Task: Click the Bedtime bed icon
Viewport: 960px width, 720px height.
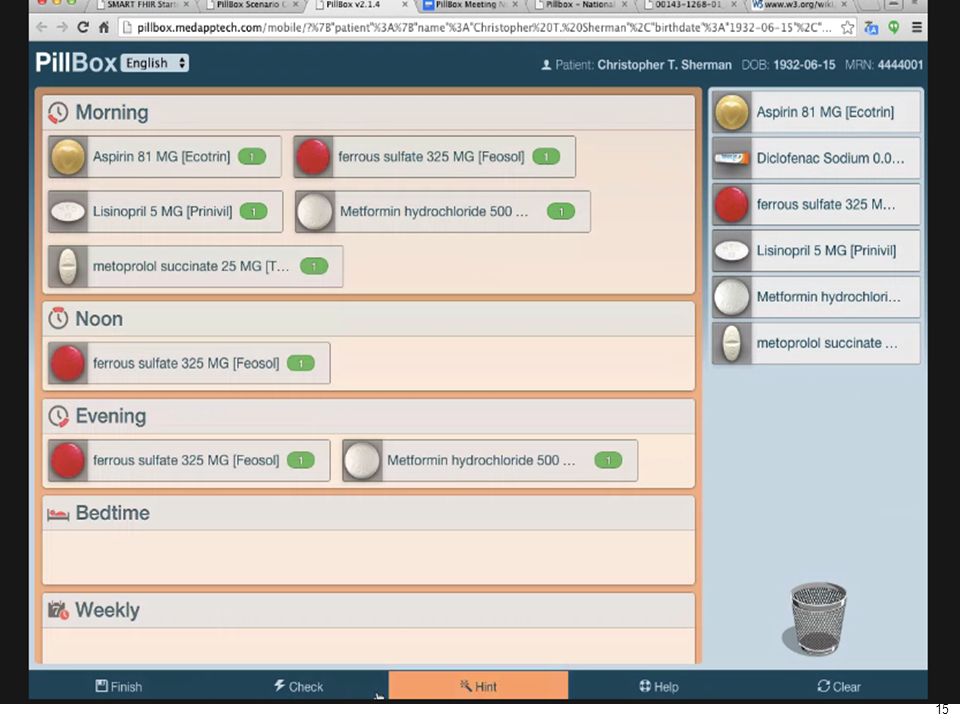Action: point(58,514)
